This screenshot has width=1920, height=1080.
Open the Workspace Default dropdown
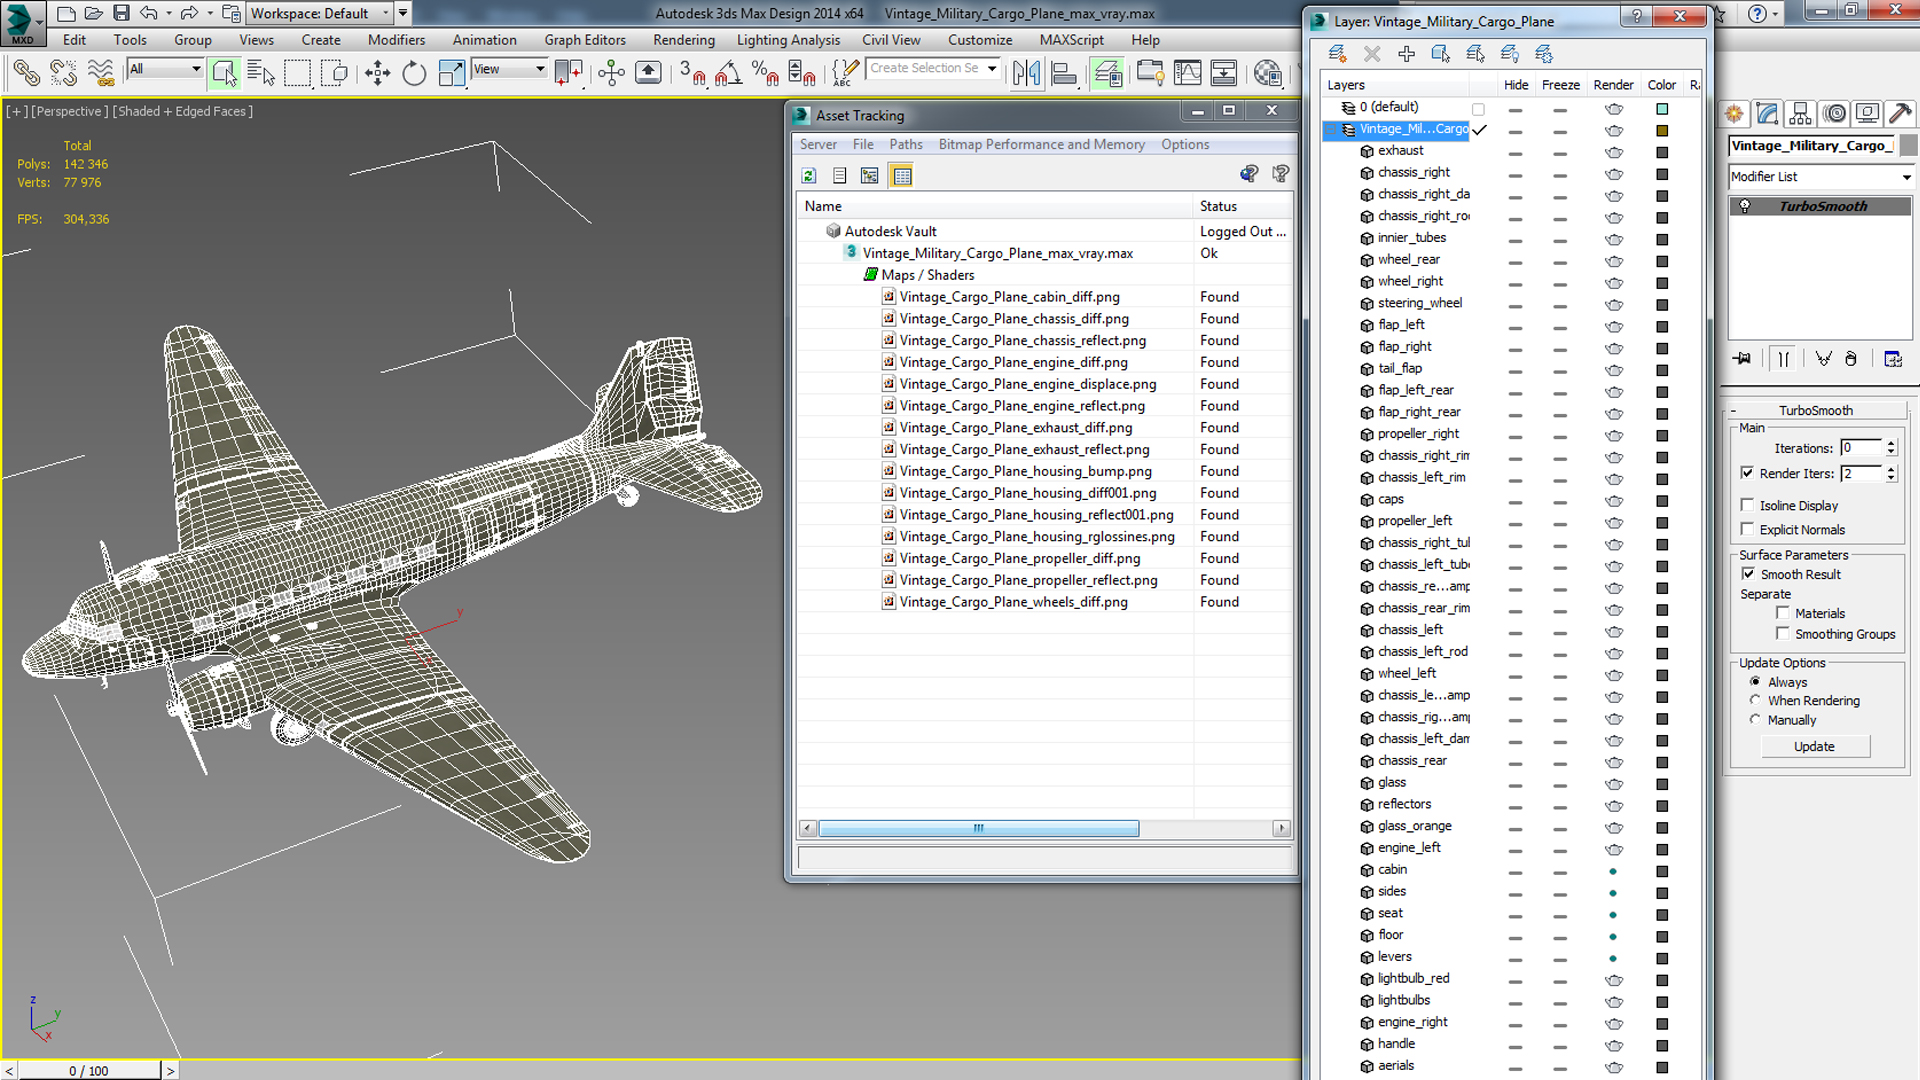tap(318, 13)
